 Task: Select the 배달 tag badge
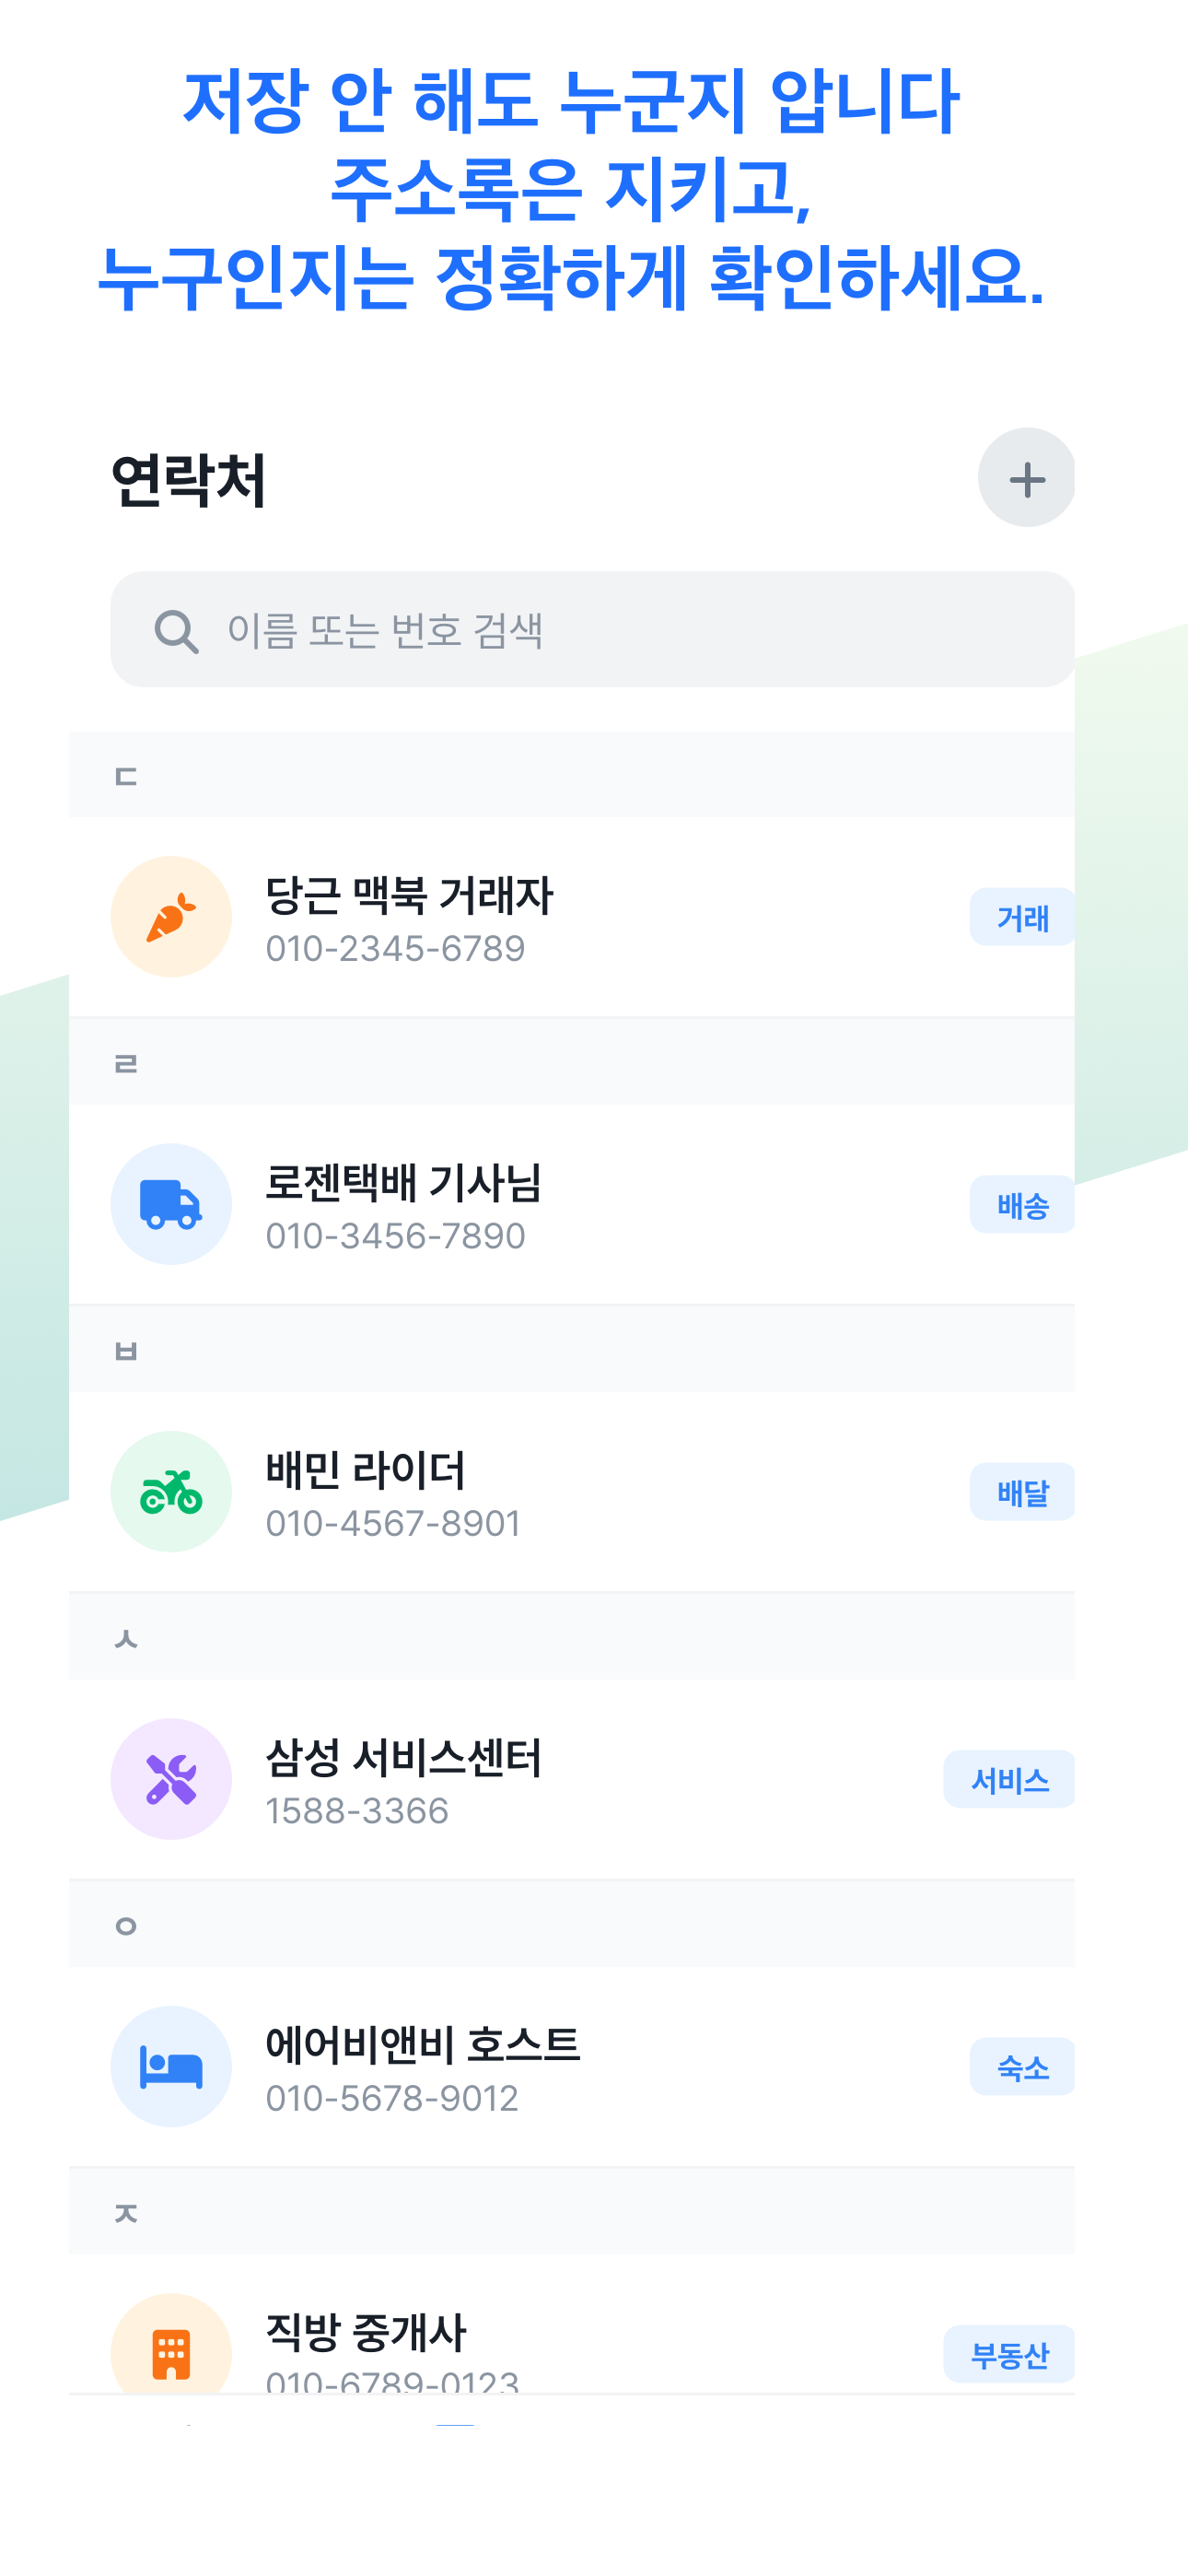pyautogui.click(x=1022, y=1492)
